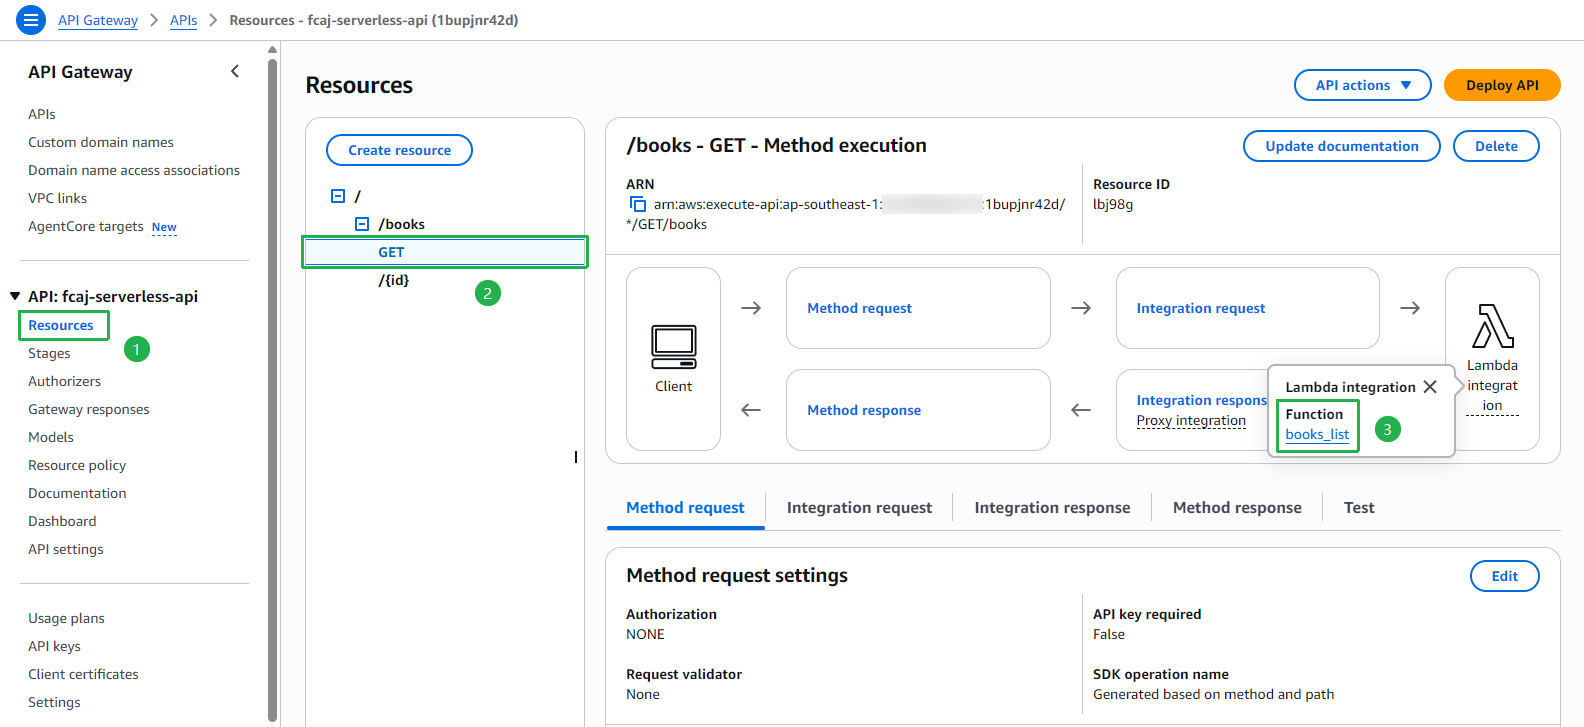Image resolution: width=1584 pixels, height=727 pixels.
Task: Open Custom domain names in sidebar
Action: [101, 142]
